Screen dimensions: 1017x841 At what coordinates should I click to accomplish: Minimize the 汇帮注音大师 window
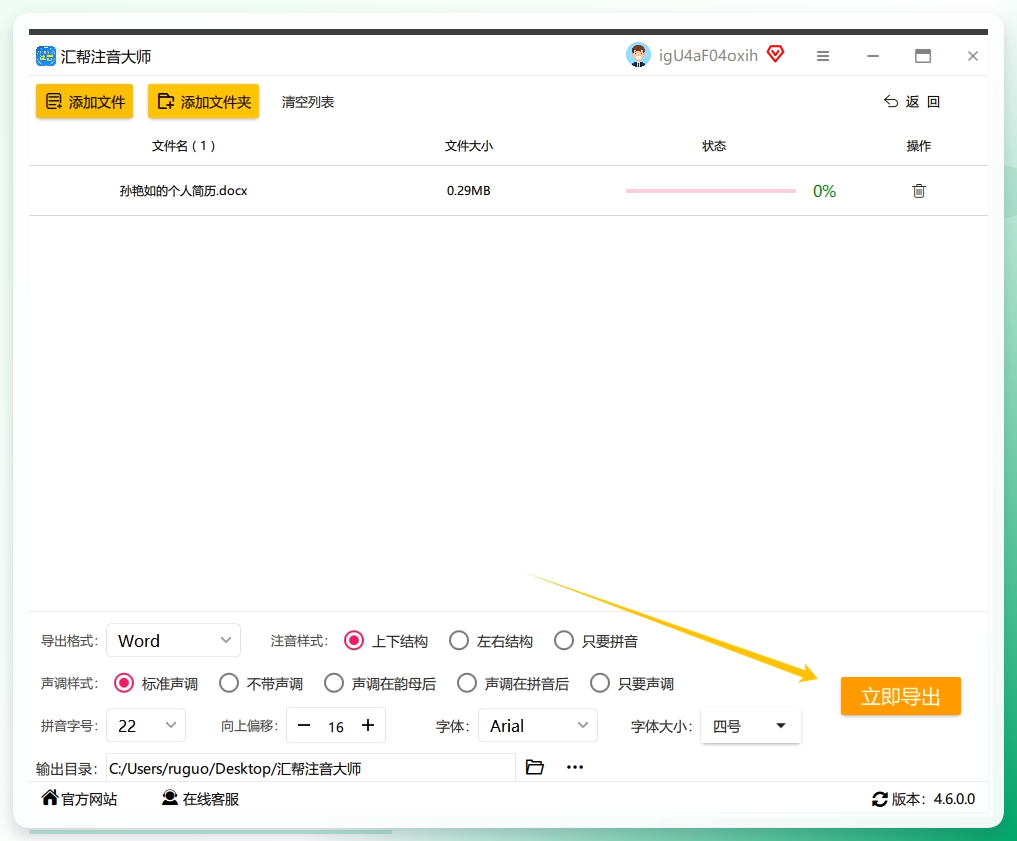click(x=873, y=56)
